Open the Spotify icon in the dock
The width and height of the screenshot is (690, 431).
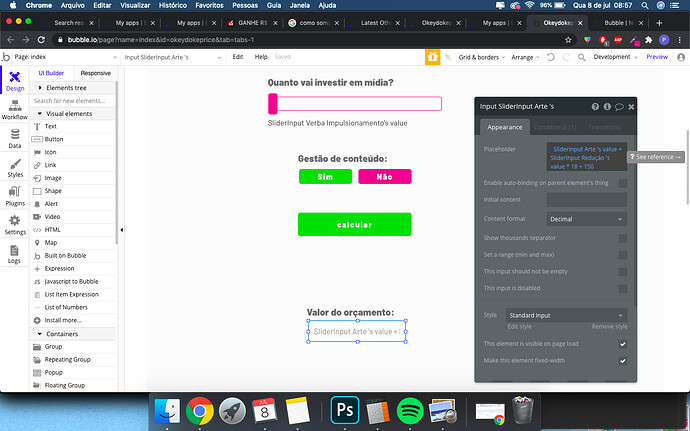(410, 411)
